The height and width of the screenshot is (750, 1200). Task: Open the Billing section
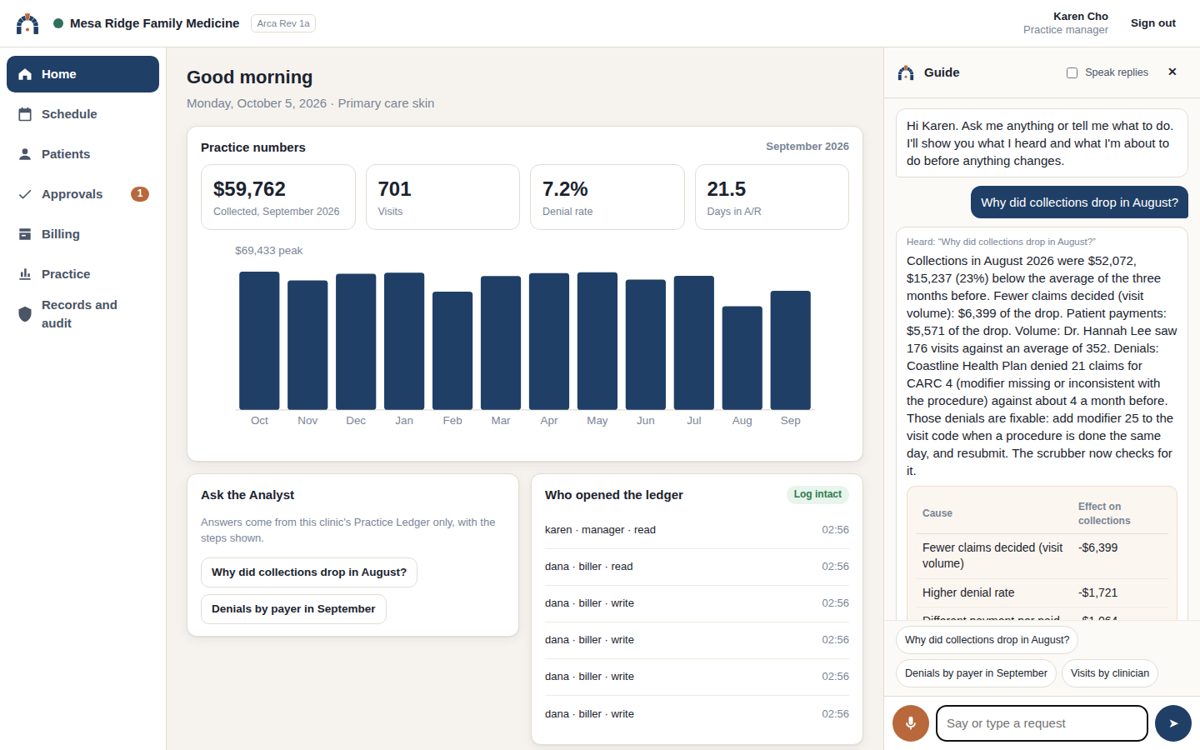pos(83,234)
